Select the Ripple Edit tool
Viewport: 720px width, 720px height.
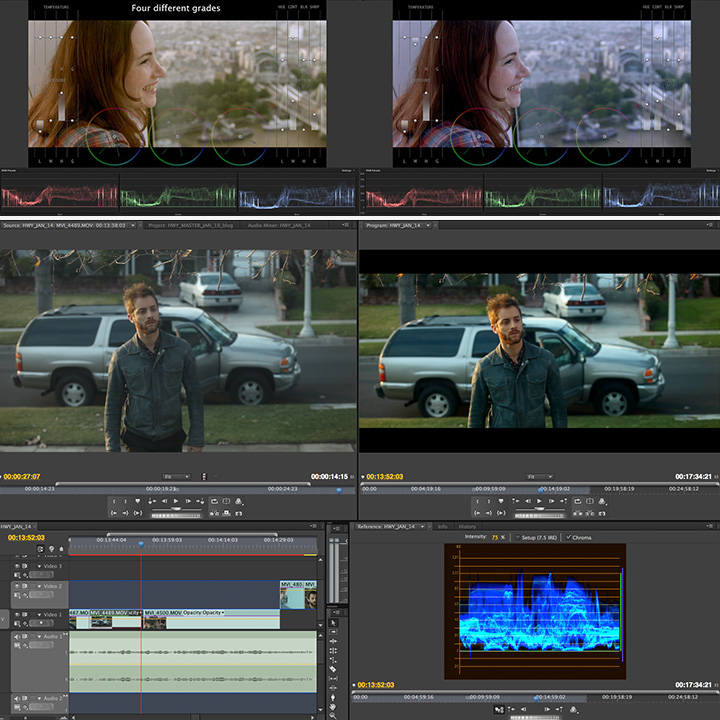click(333, 641)
